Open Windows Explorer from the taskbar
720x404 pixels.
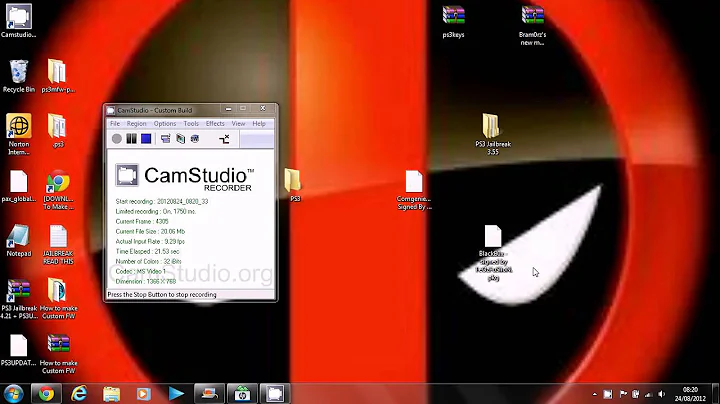point(111,393)
